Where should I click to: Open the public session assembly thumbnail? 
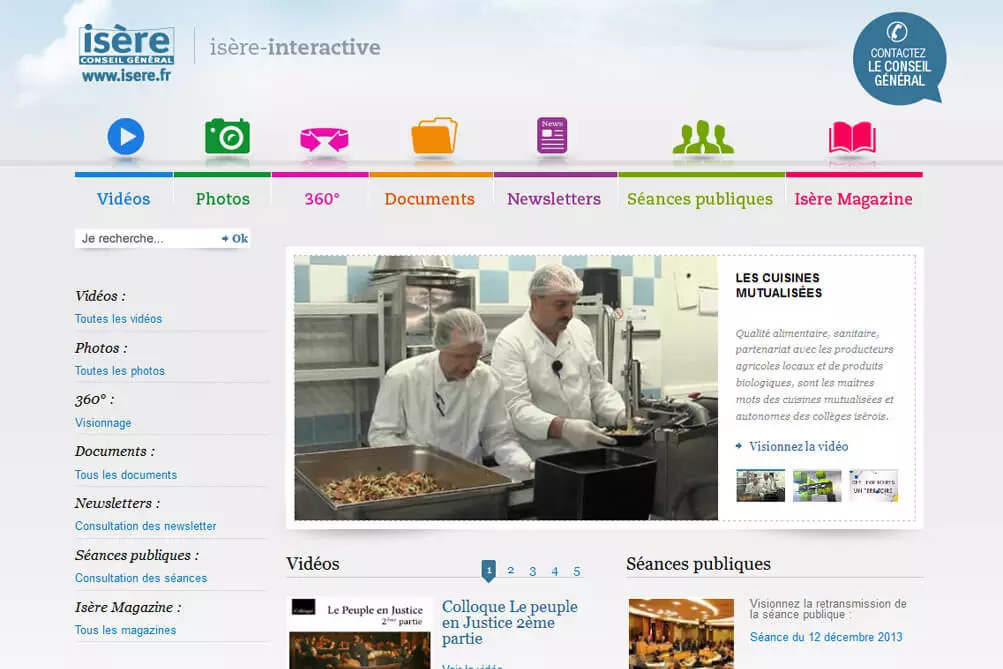coord(681,634)
